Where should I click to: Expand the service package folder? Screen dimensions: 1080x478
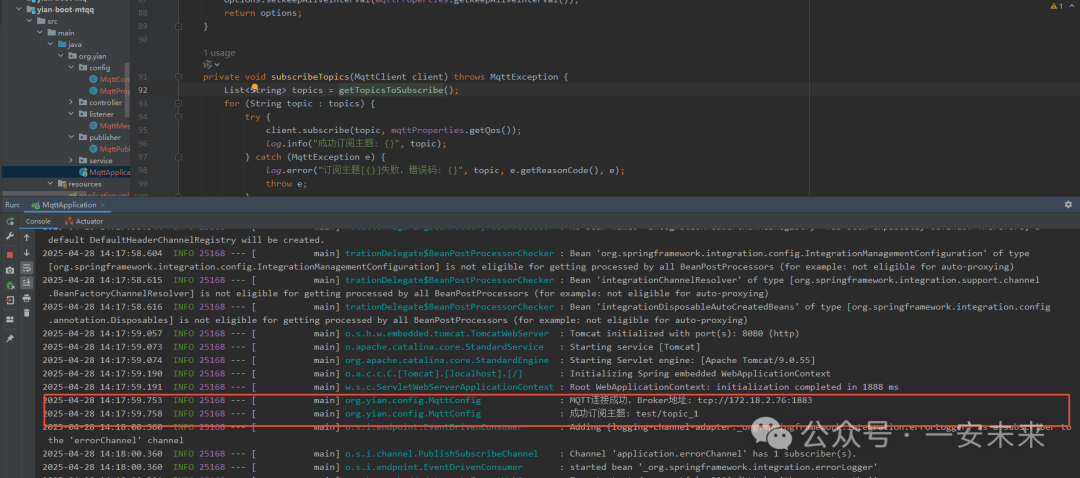69,160
